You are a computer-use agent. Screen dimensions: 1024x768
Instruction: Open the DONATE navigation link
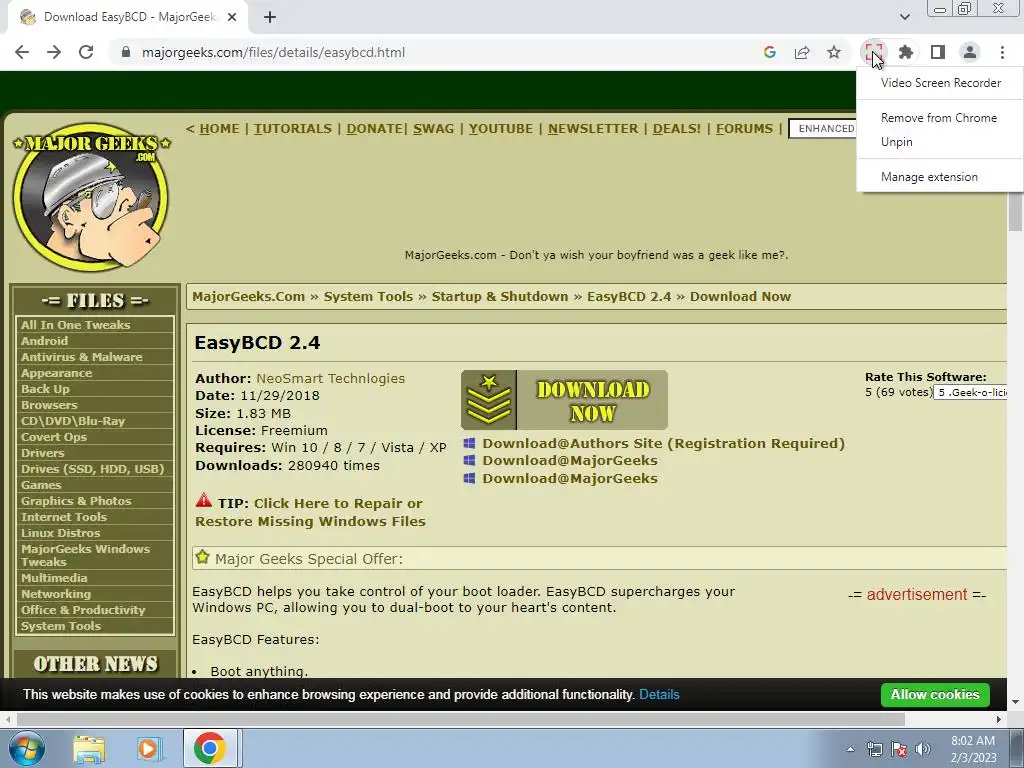(x=374, y=129)
